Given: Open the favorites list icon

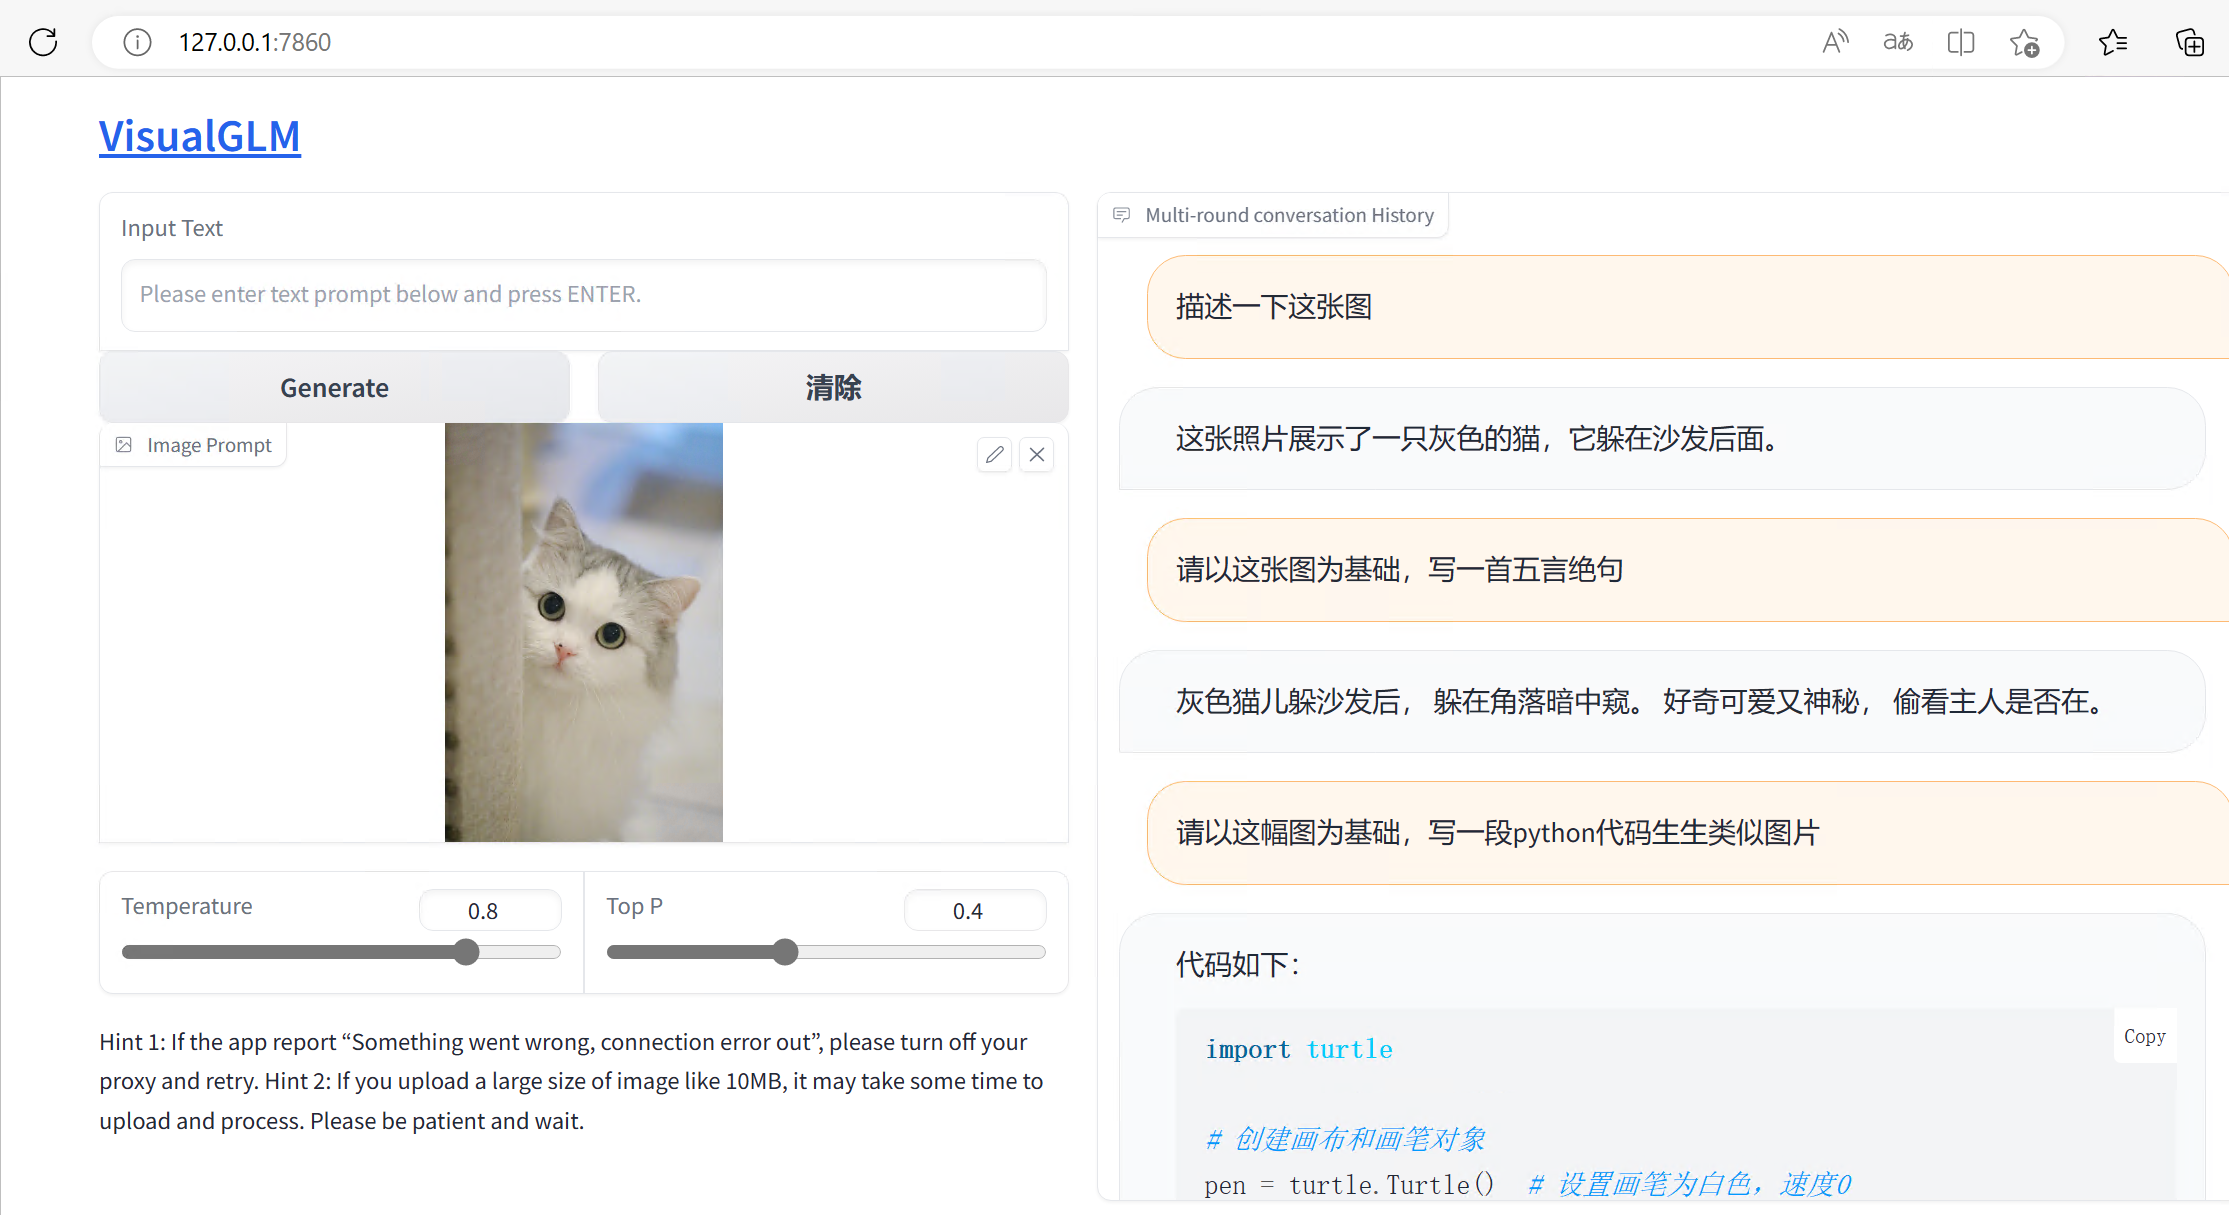Looking at the screenshot, I should 2113,42.
